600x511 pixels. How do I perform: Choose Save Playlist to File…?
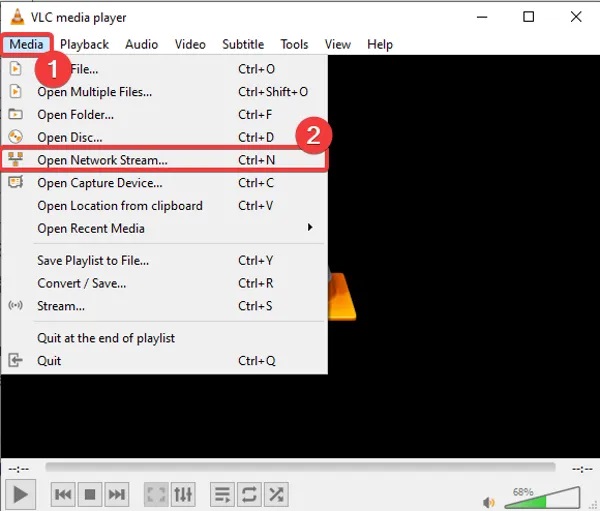coord(165,261)
